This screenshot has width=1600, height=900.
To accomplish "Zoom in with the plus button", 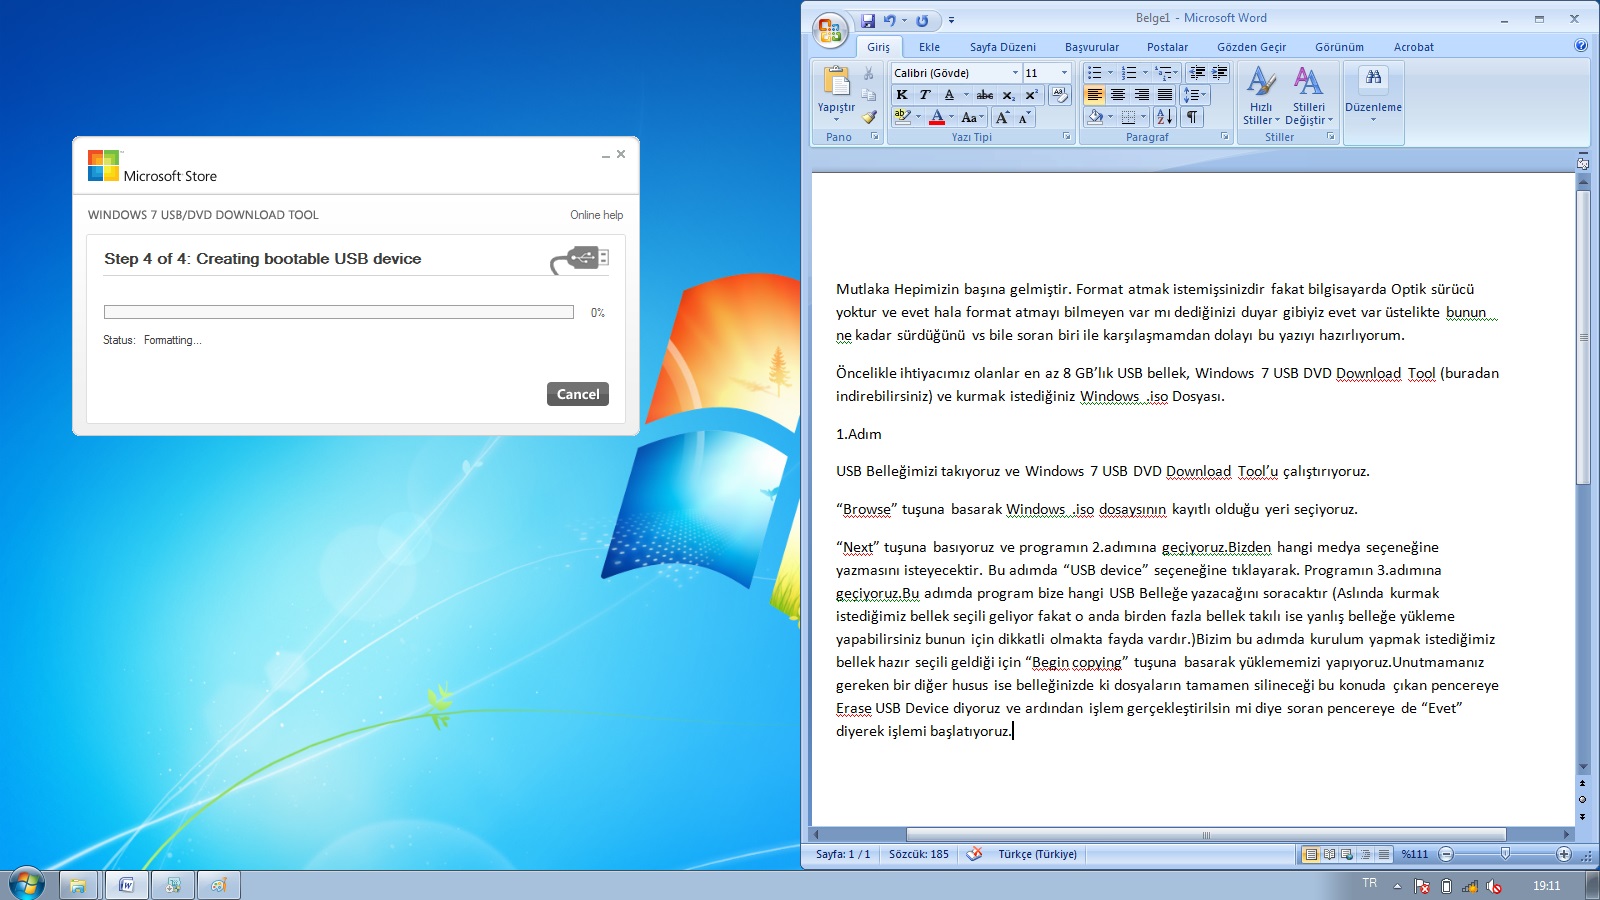I will click(1564, 854).
